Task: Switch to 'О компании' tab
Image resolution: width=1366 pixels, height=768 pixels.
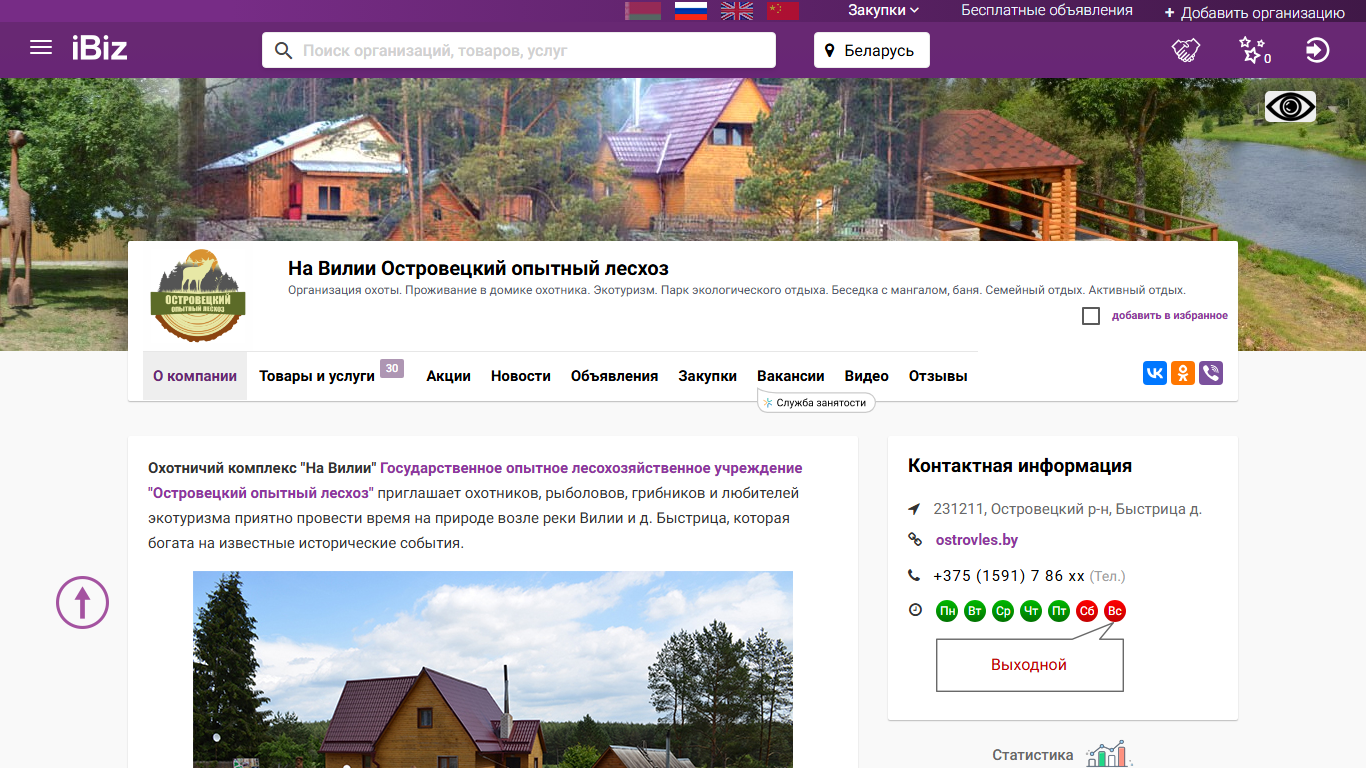Action: (195, 376)
